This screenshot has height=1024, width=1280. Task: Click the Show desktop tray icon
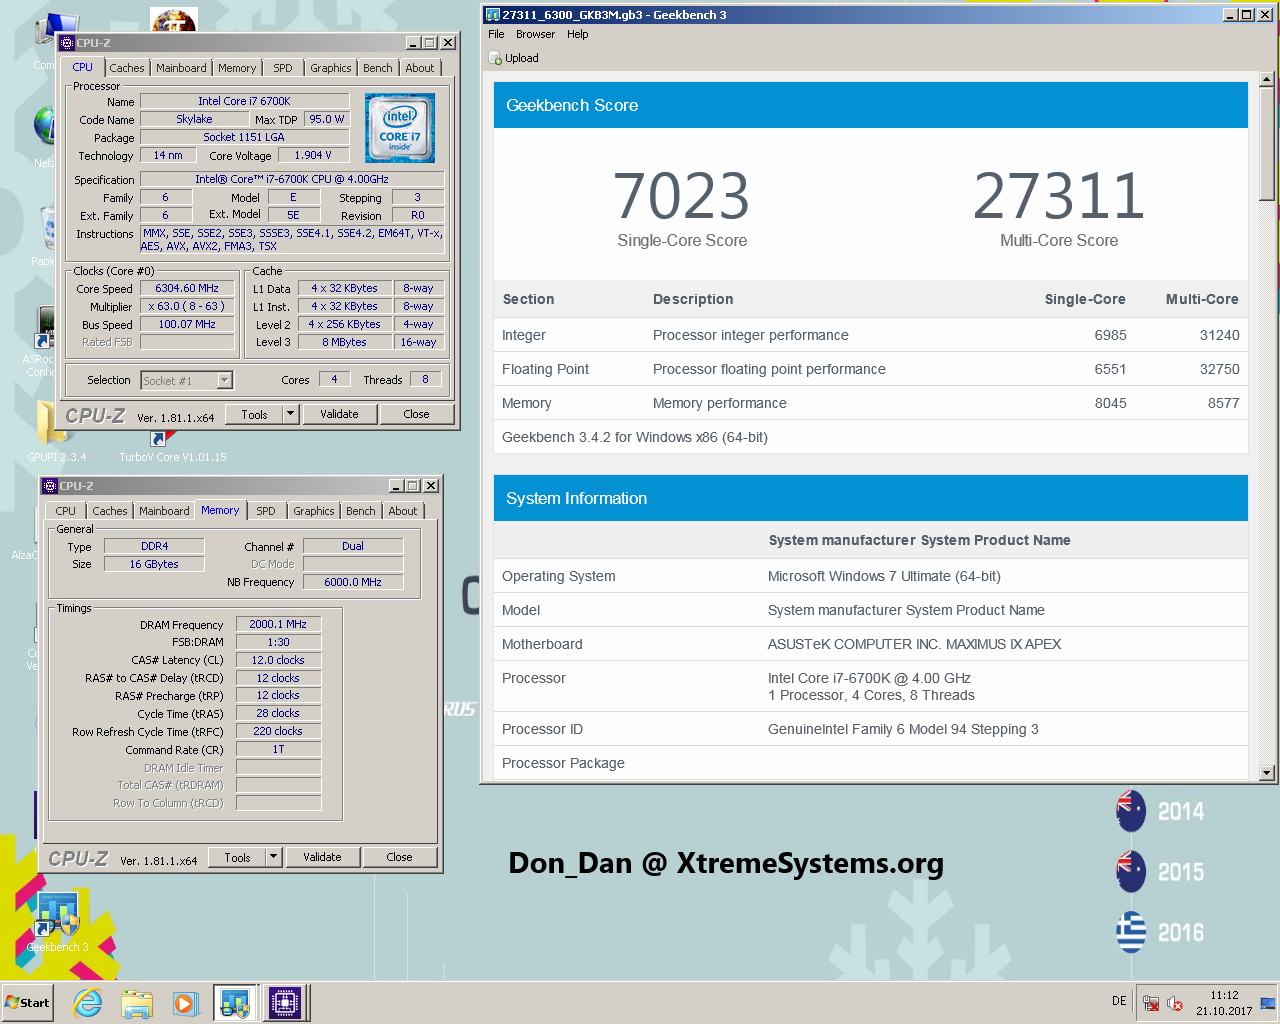(1268, 1003)
